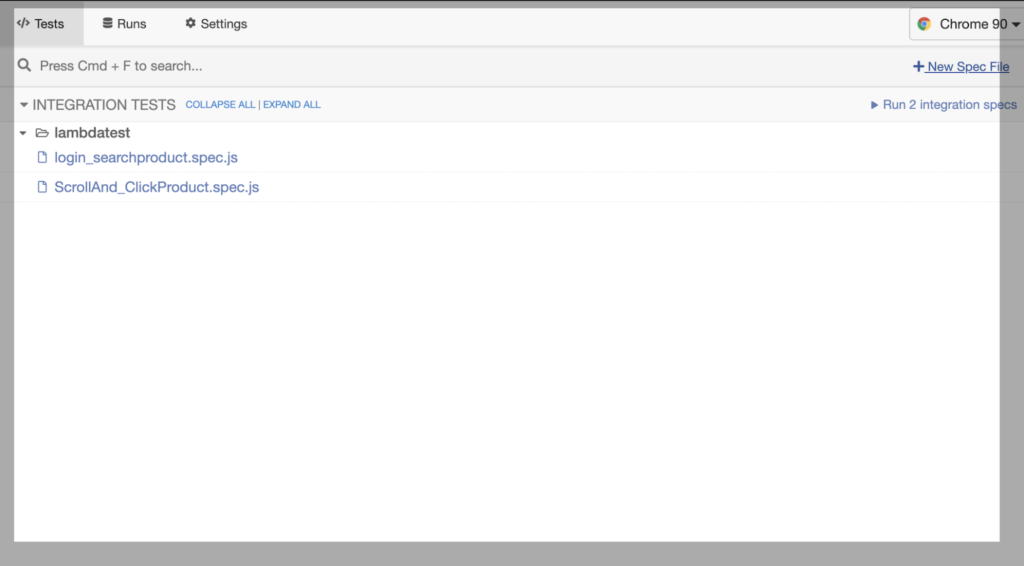The width and height of the screenshot is (1024, 566).
Task: Click the COLLAPSE ALL link
Action: [220, 104]
